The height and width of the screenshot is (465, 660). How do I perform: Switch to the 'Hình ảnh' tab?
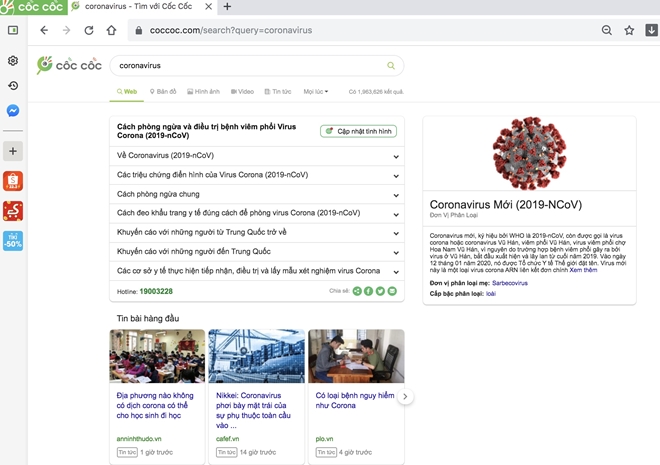click(204, 91)
